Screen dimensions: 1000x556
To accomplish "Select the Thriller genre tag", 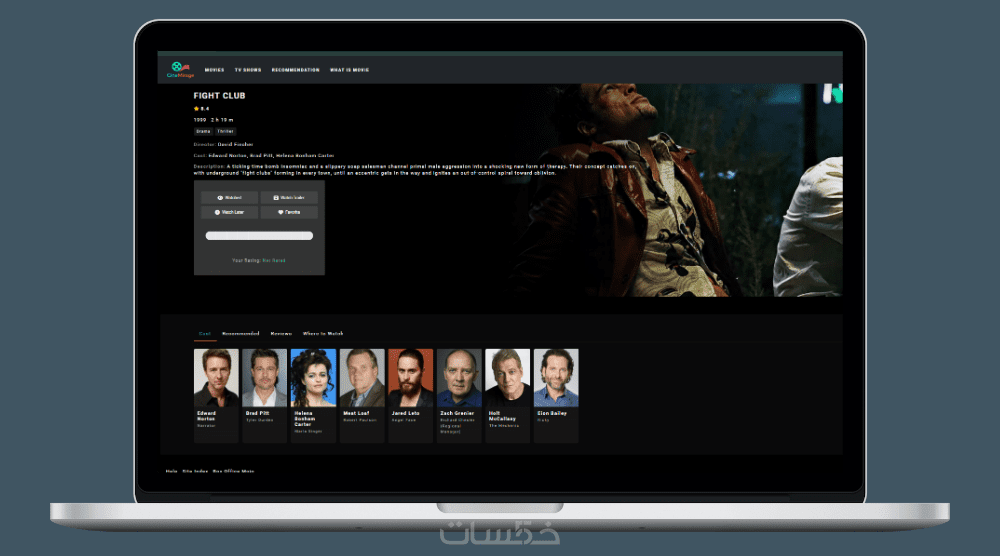I will tap(225, 131).
